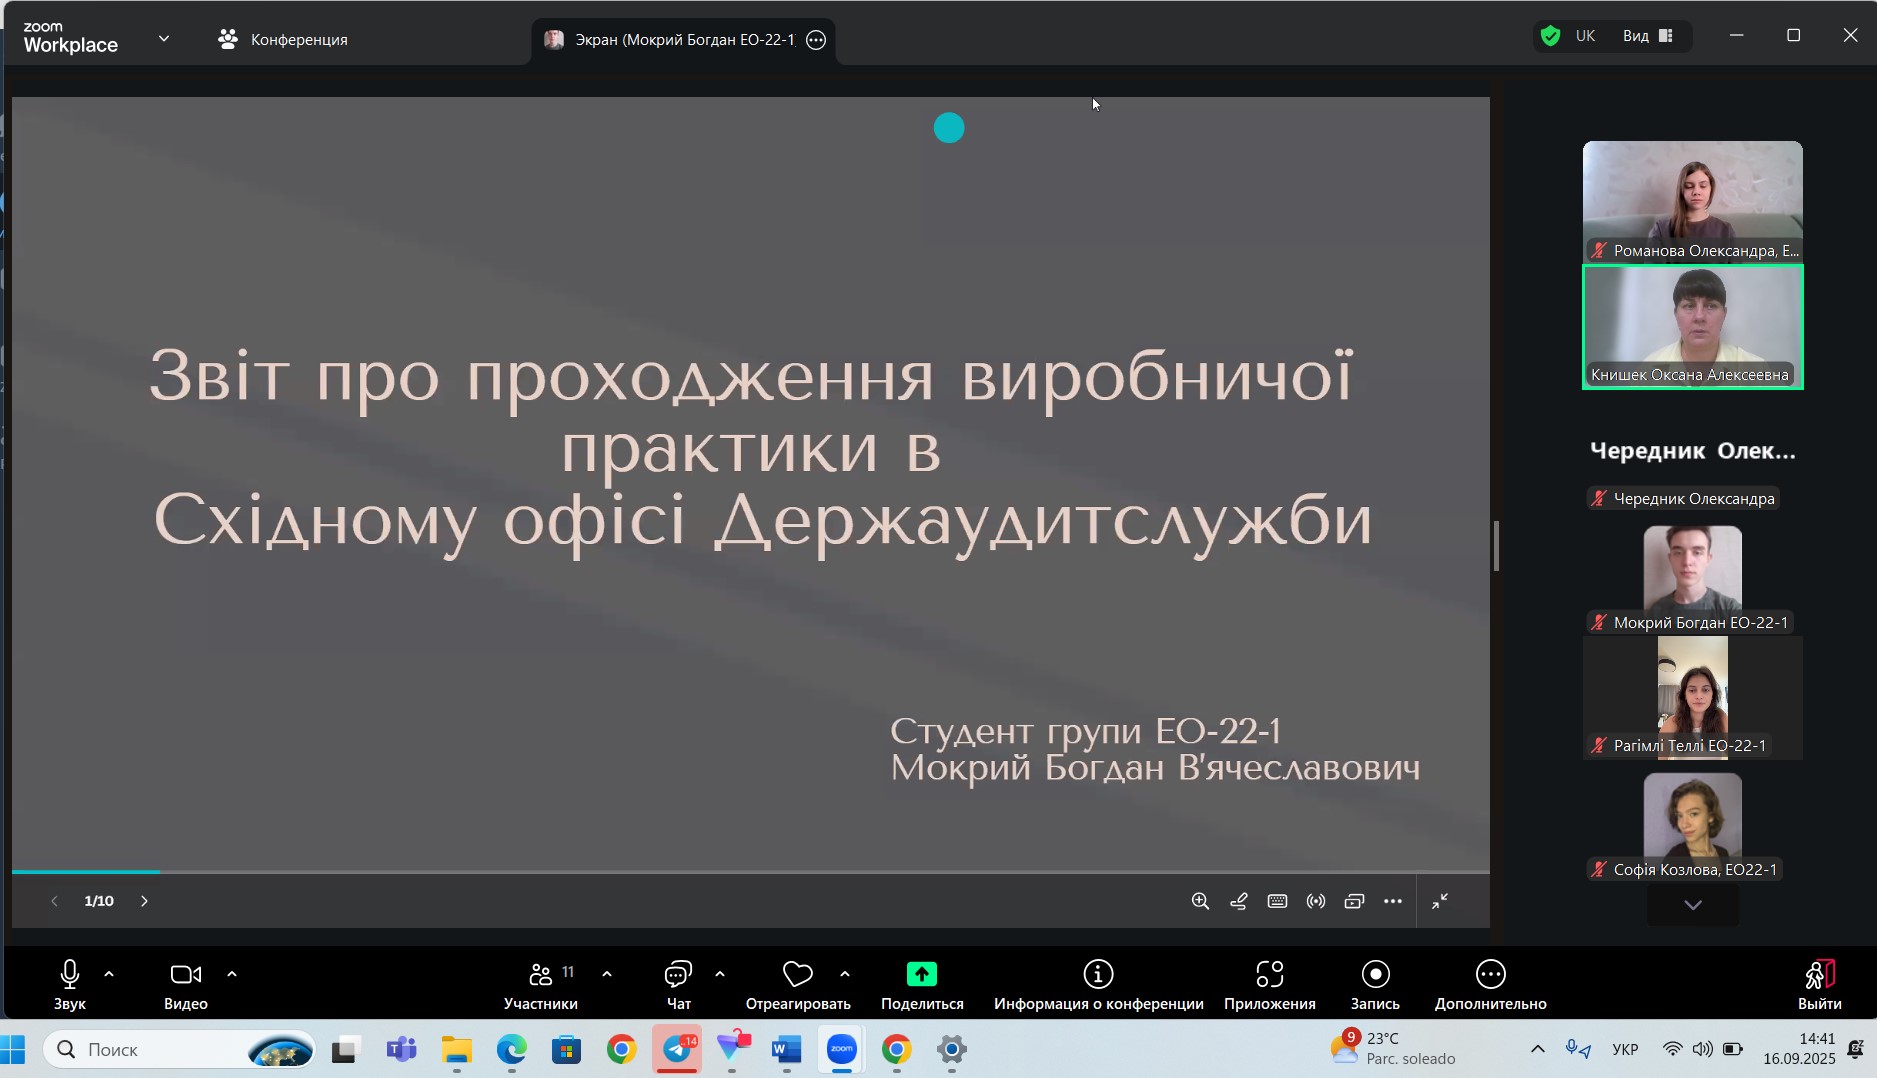The height and width of the screenshot is (1078, 1877).
Task: Go to next slide arrow
Action: (x=144, y=901)
